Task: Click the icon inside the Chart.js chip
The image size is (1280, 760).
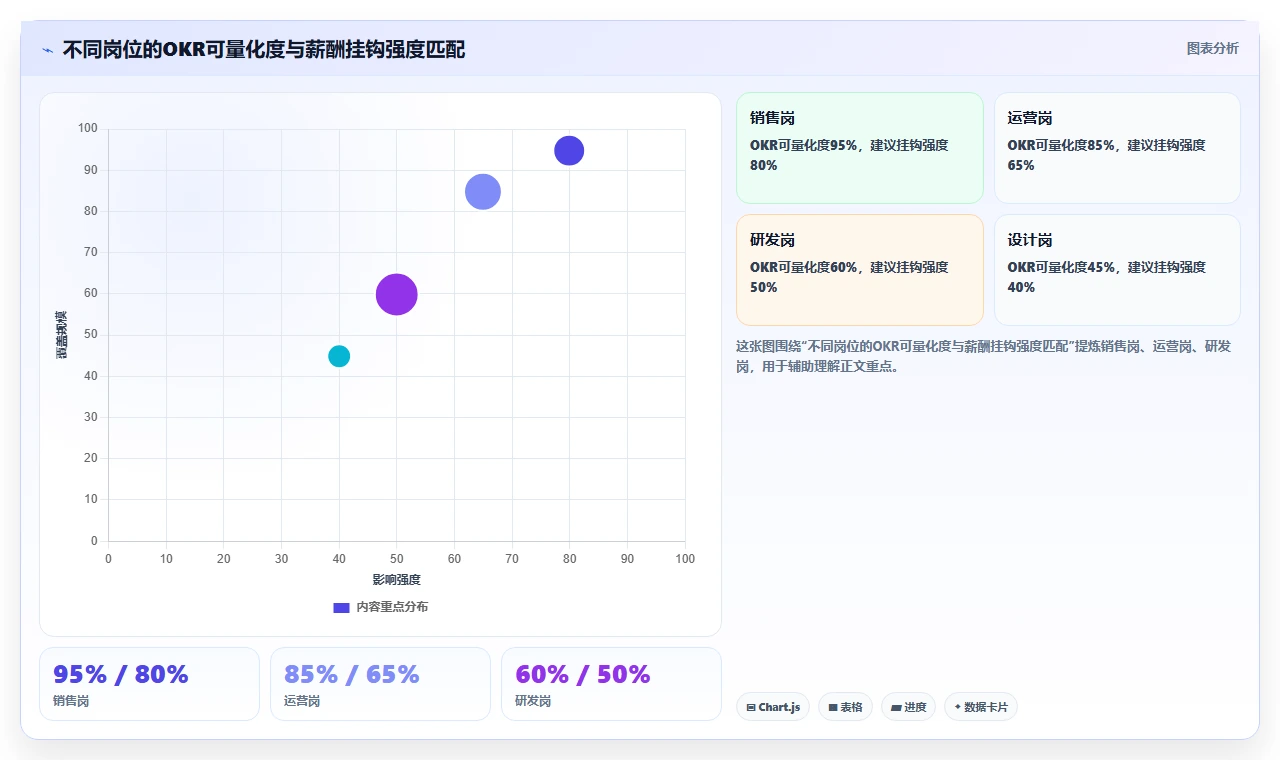Action: click(x=751, y=707)
